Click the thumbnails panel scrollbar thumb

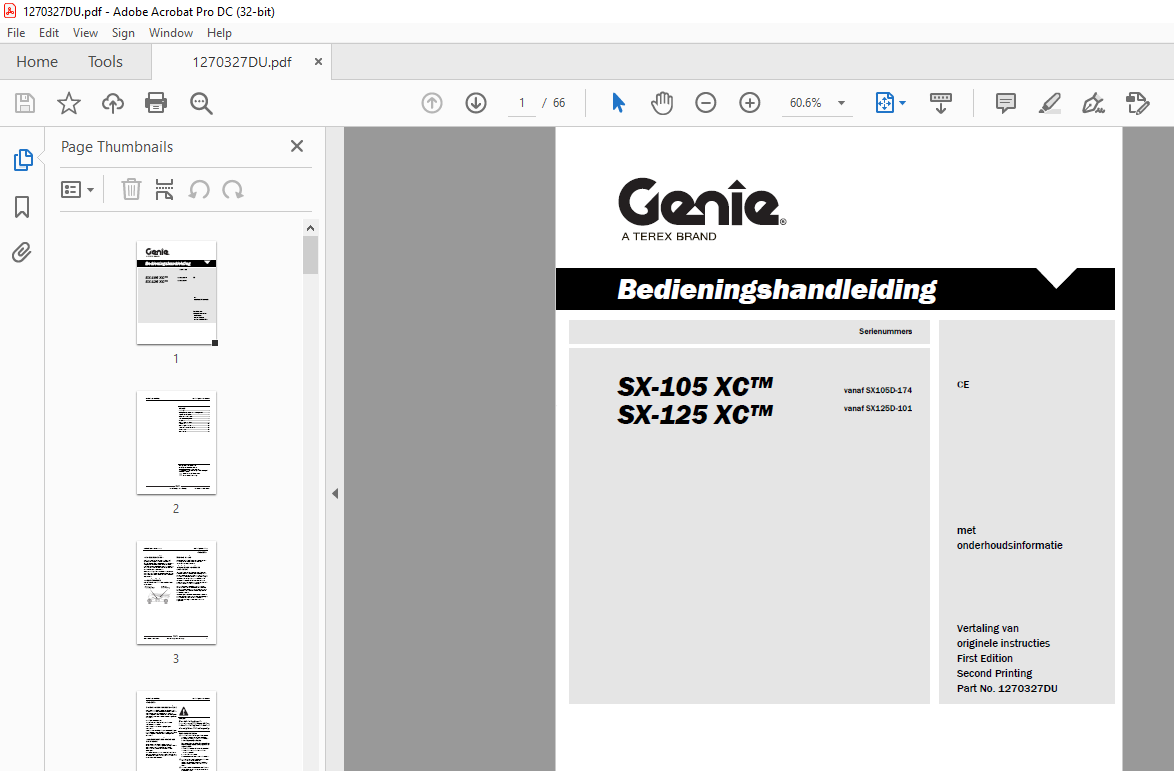pos(311,255)
